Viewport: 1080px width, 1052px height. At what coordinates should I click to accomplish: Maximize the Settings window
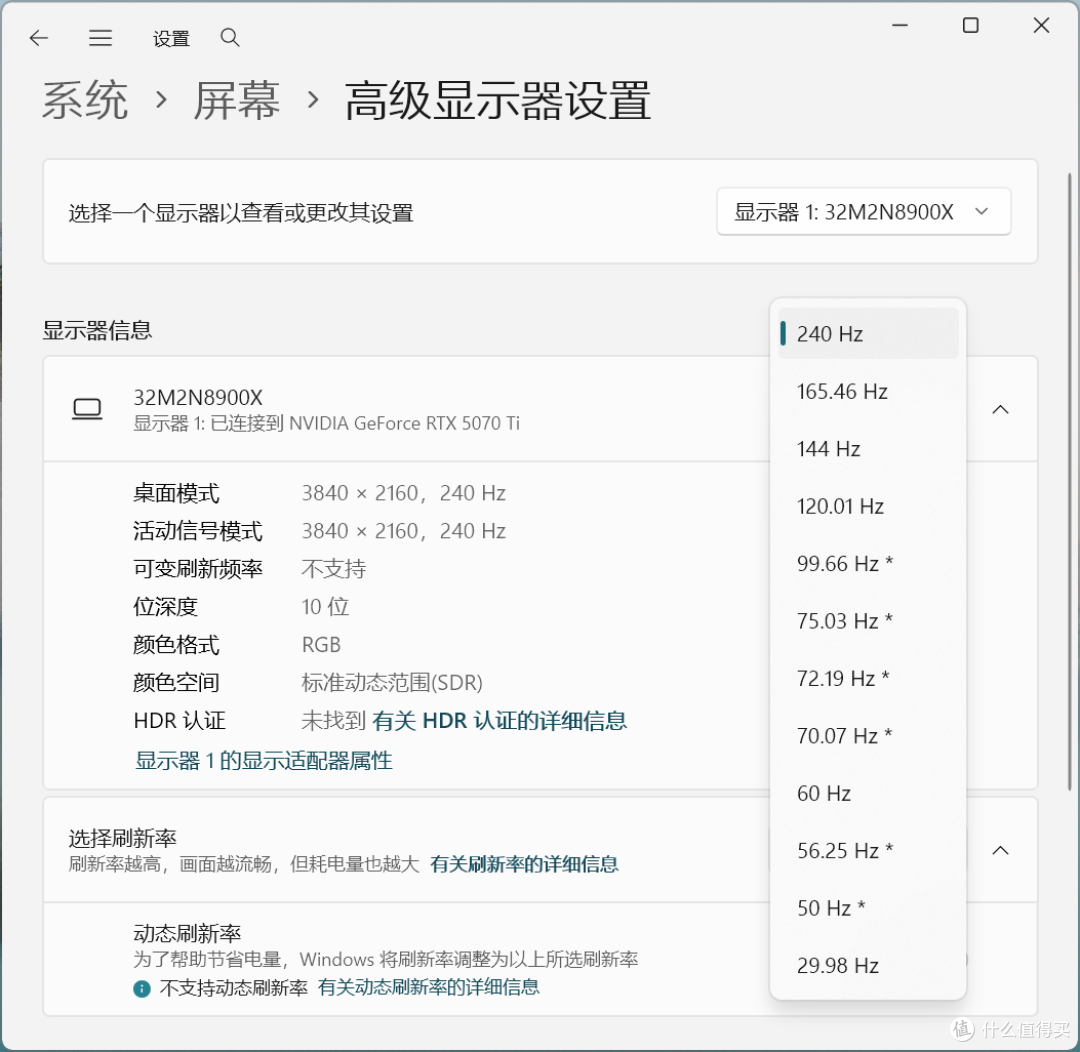click(970, 25)
